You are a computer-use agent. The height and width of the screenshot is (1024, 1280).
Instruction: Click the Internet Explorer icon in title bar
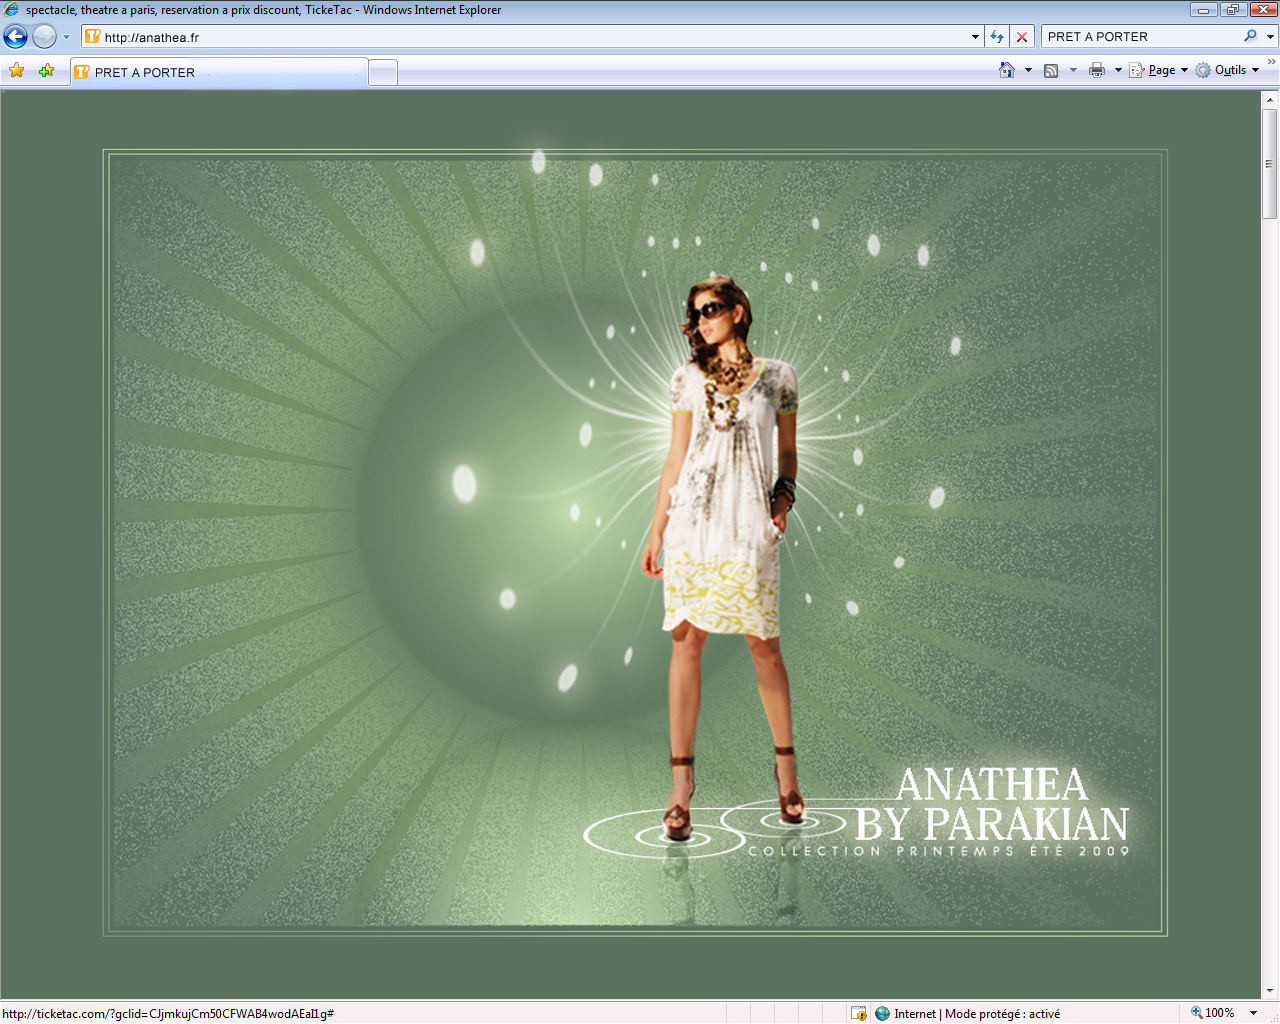[x=12, y=10]
